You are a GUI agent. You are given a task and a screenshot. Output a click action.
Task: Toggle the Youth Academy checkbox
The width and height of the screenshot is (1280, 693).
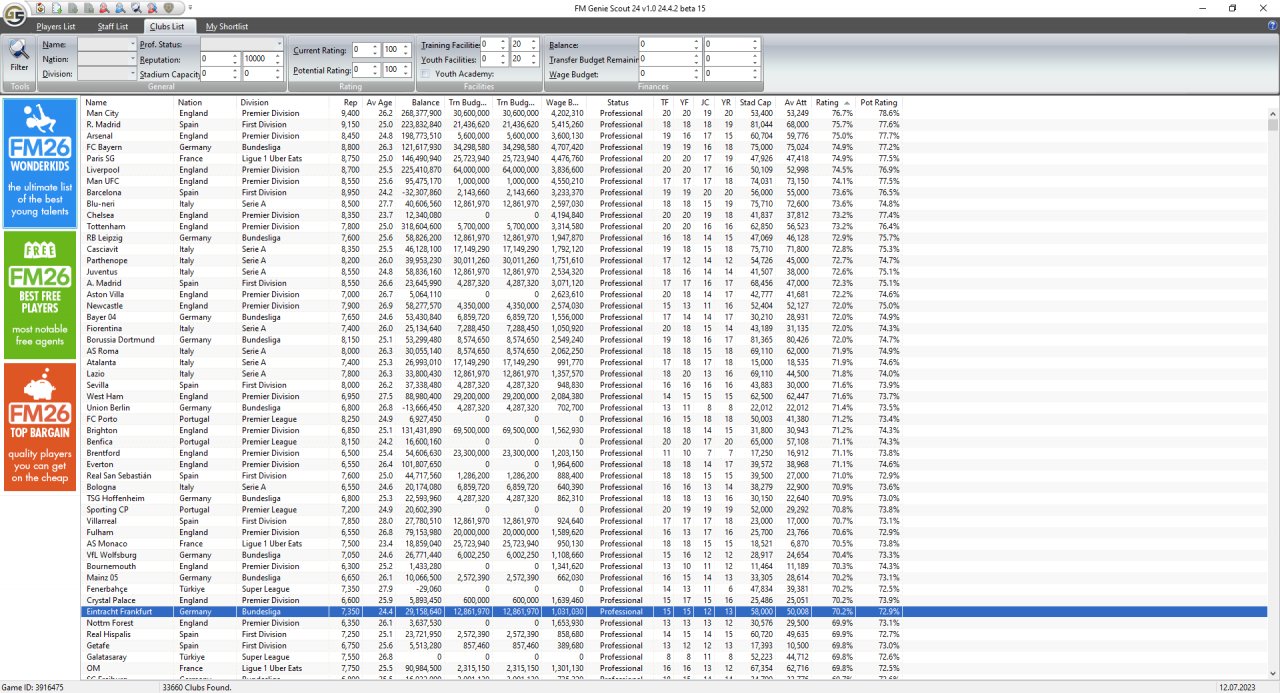[425, 74]
